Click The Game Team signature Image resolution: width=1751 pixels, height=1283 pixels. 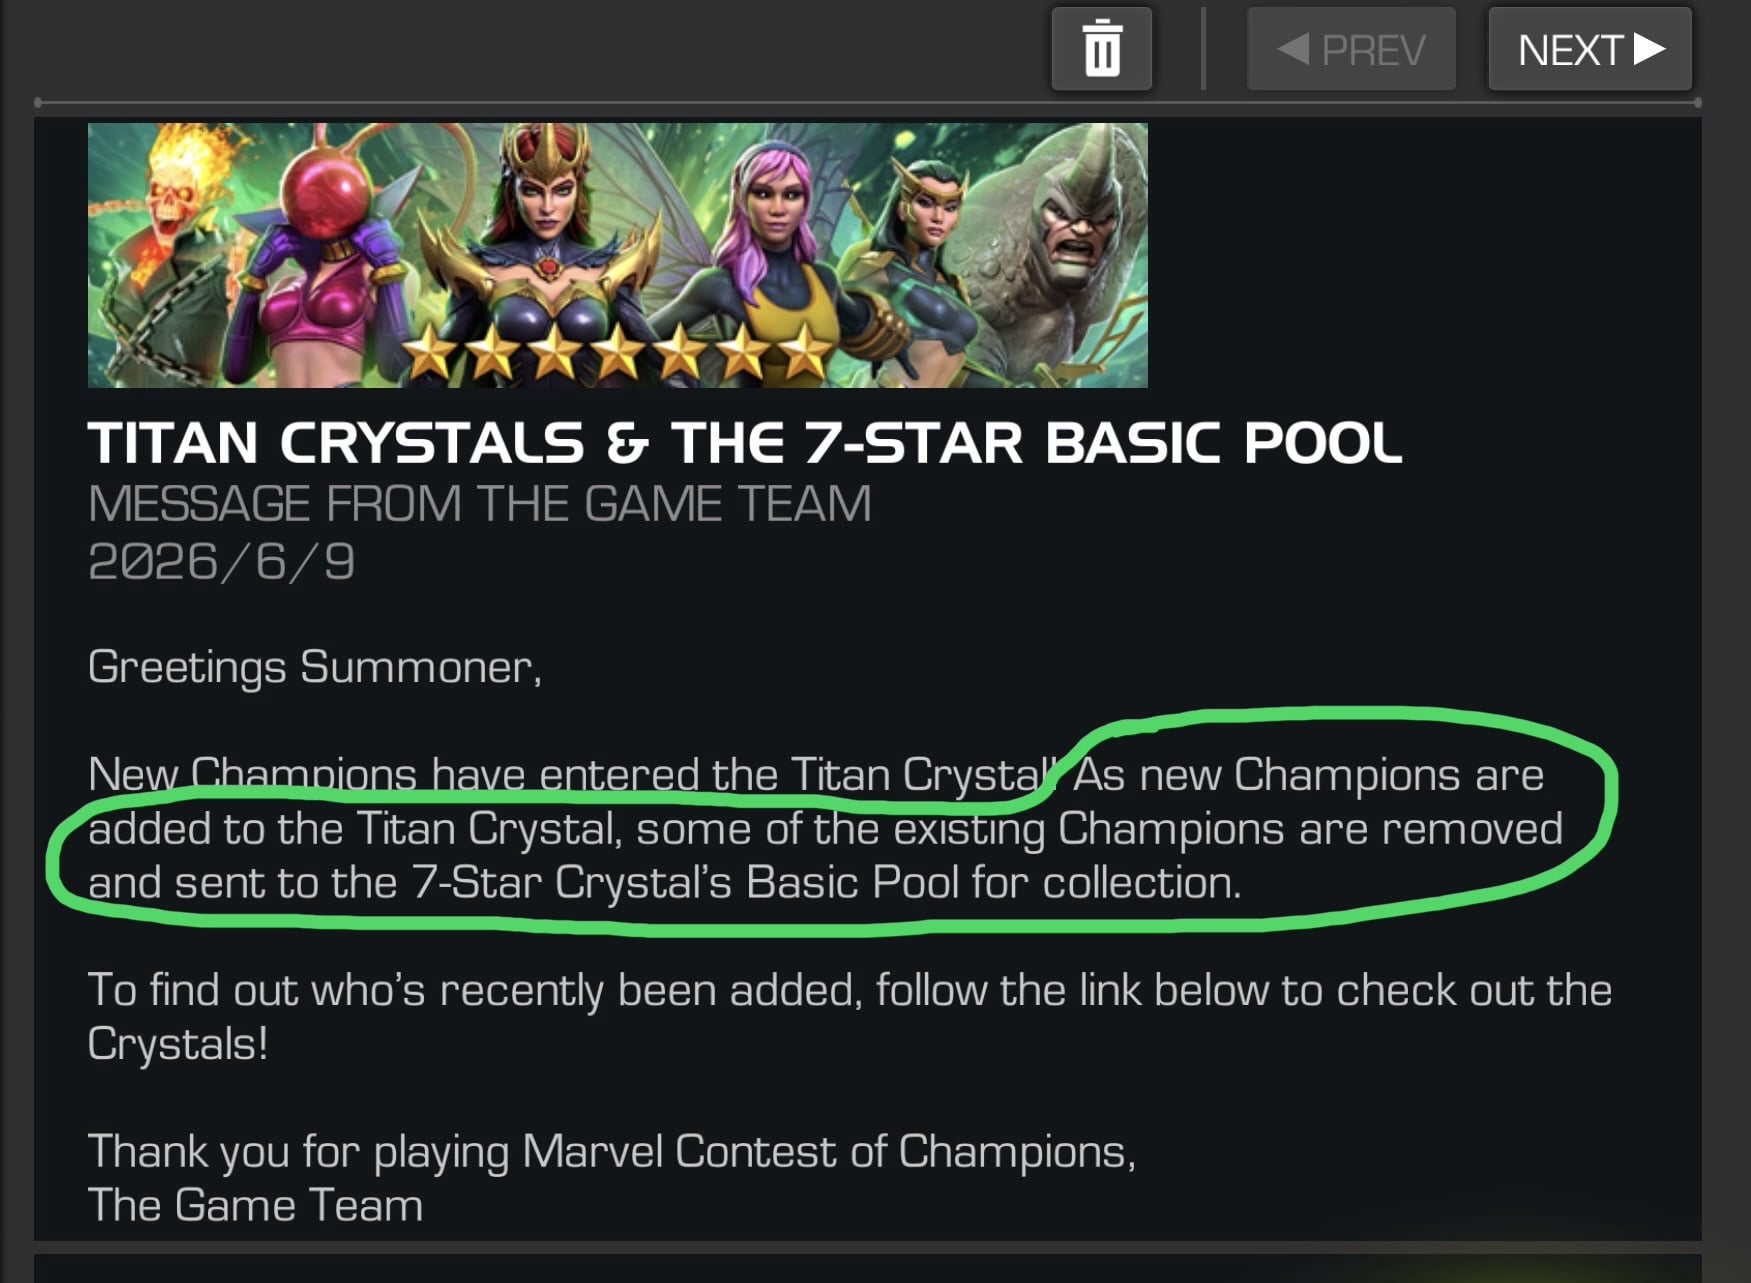click(x=255, y=1205)
